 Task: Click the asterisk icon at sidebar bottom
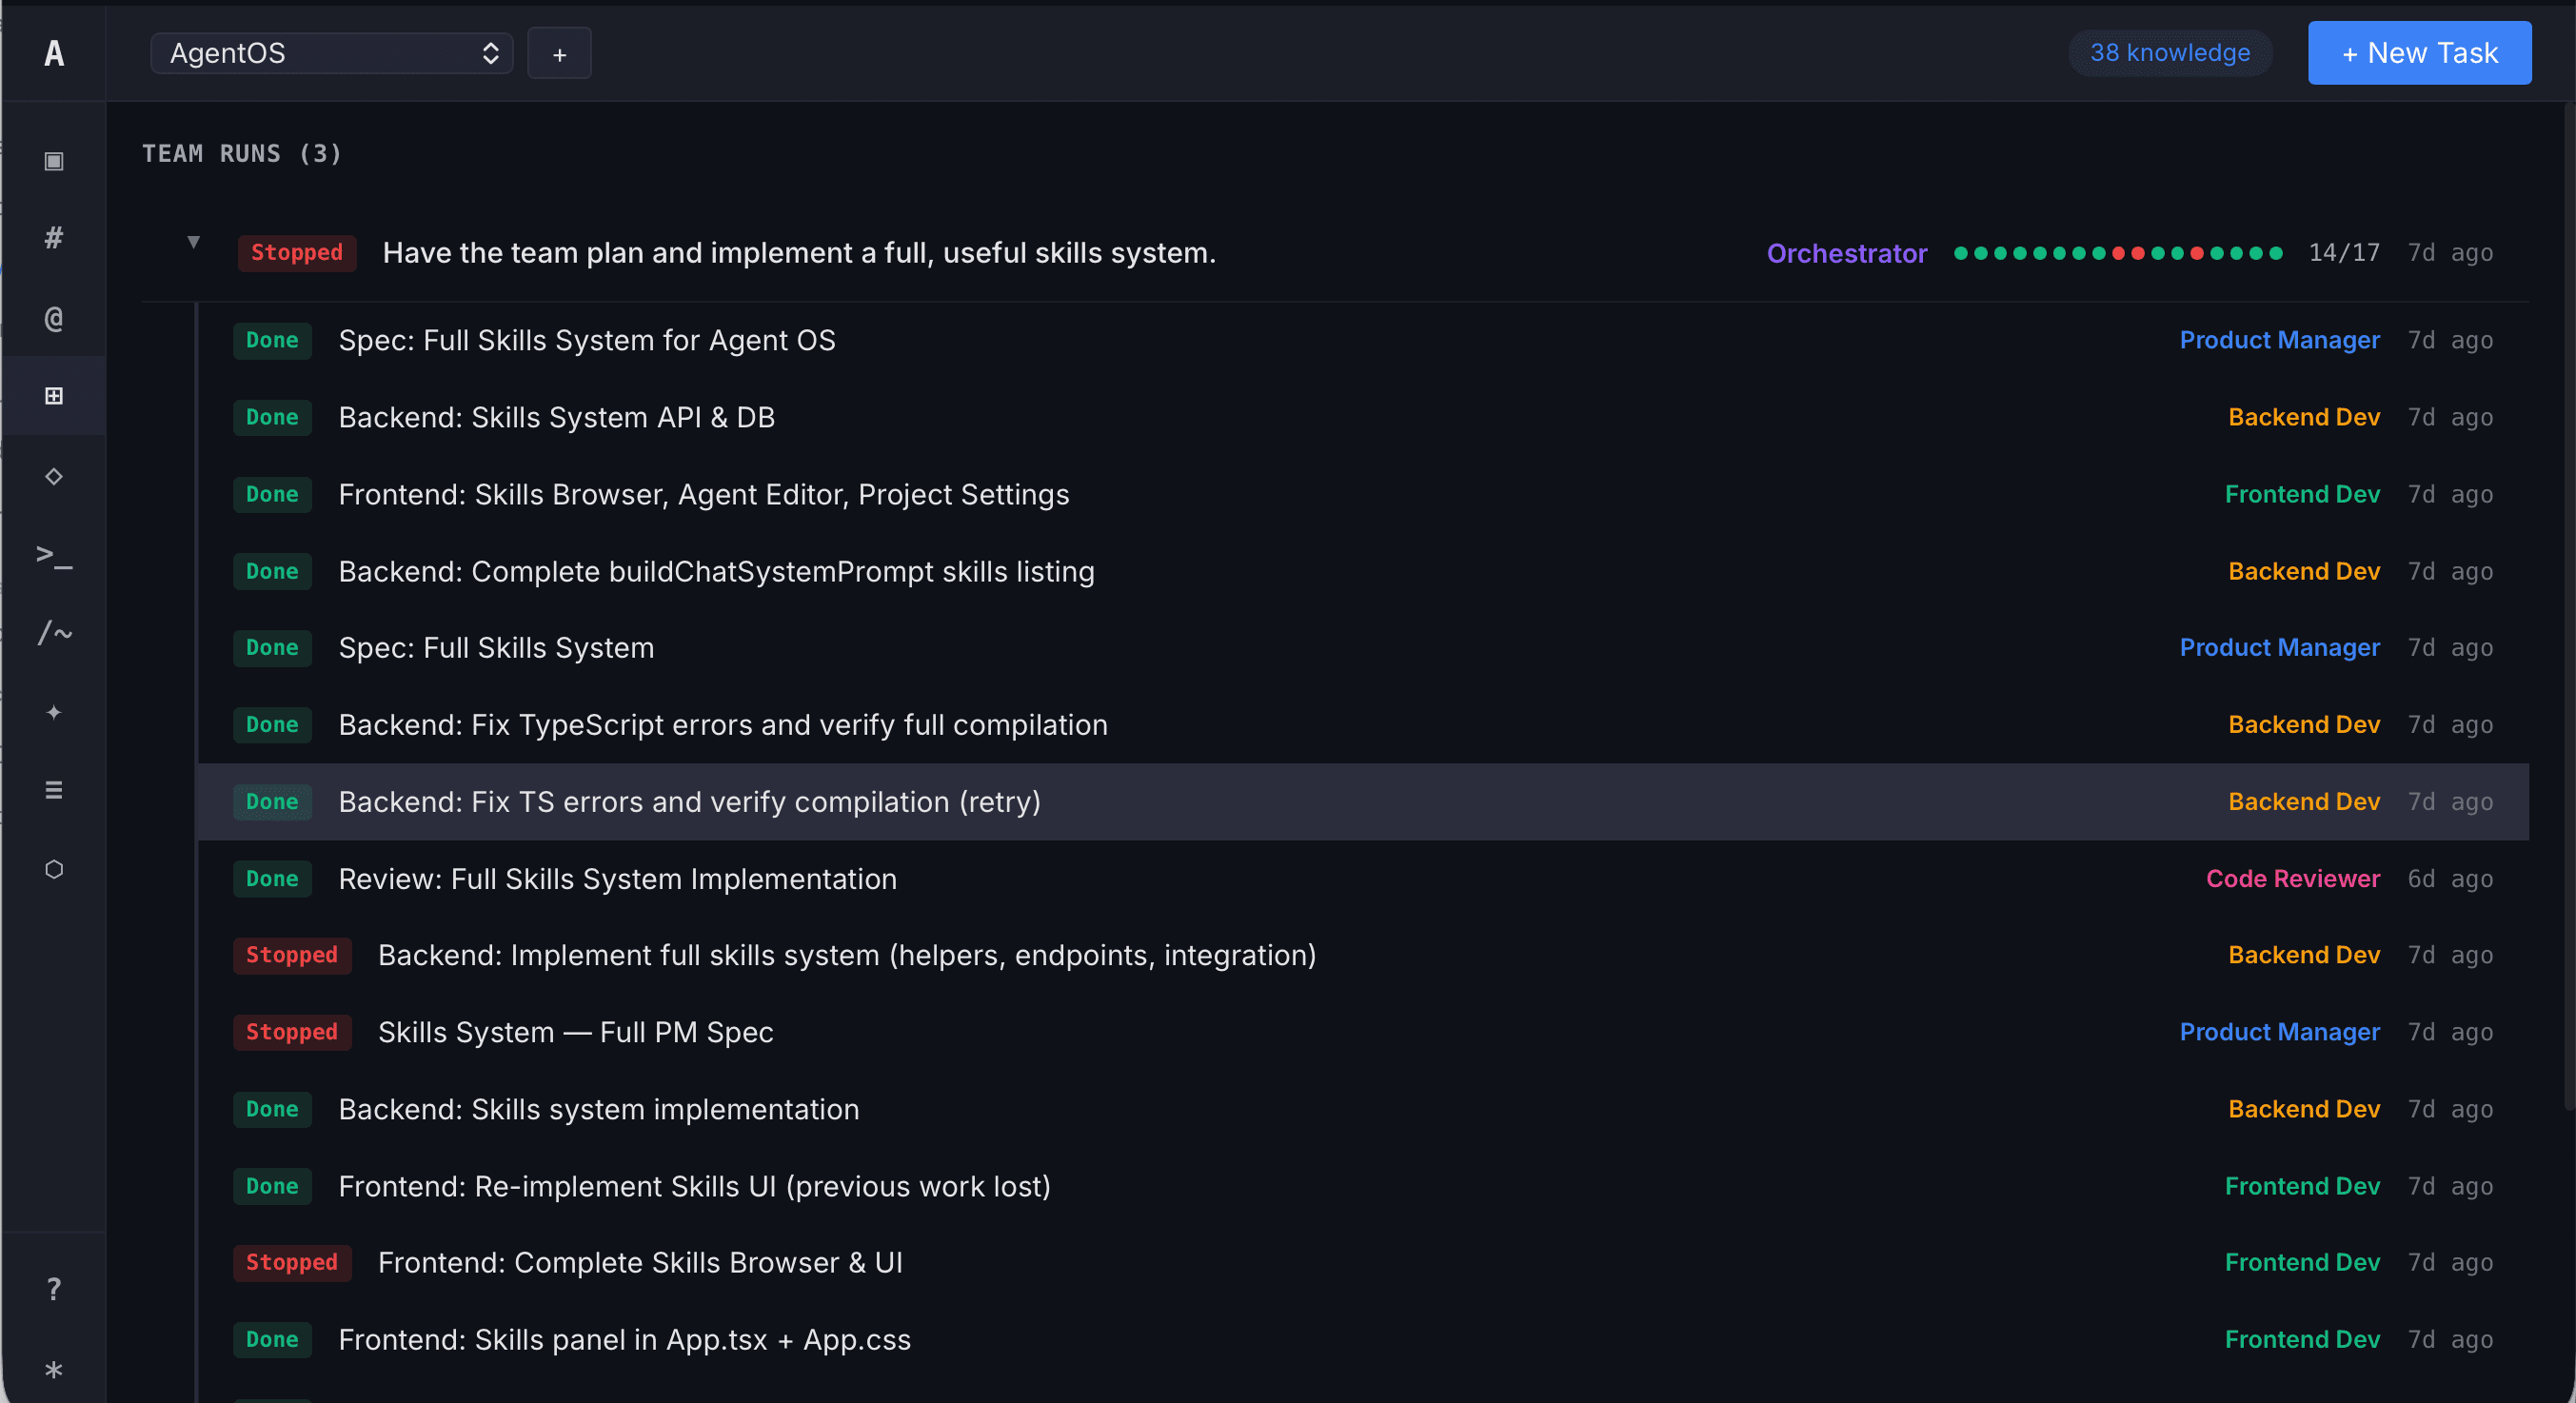tap(54, 1369)
